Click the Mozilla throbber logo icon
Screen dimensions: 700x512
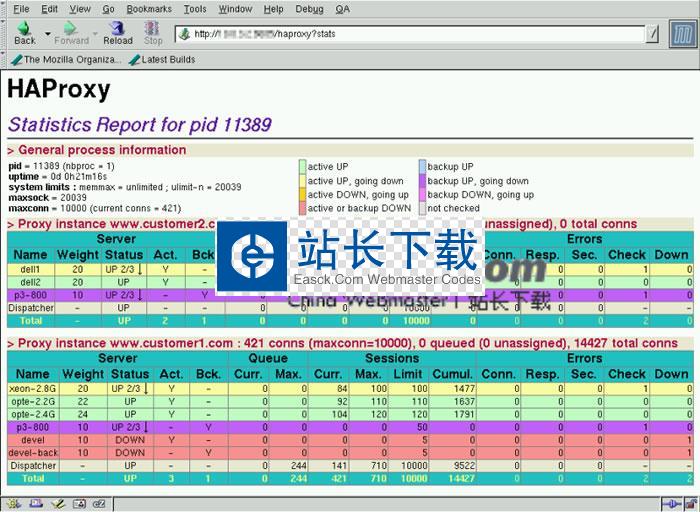coord(683,35)
